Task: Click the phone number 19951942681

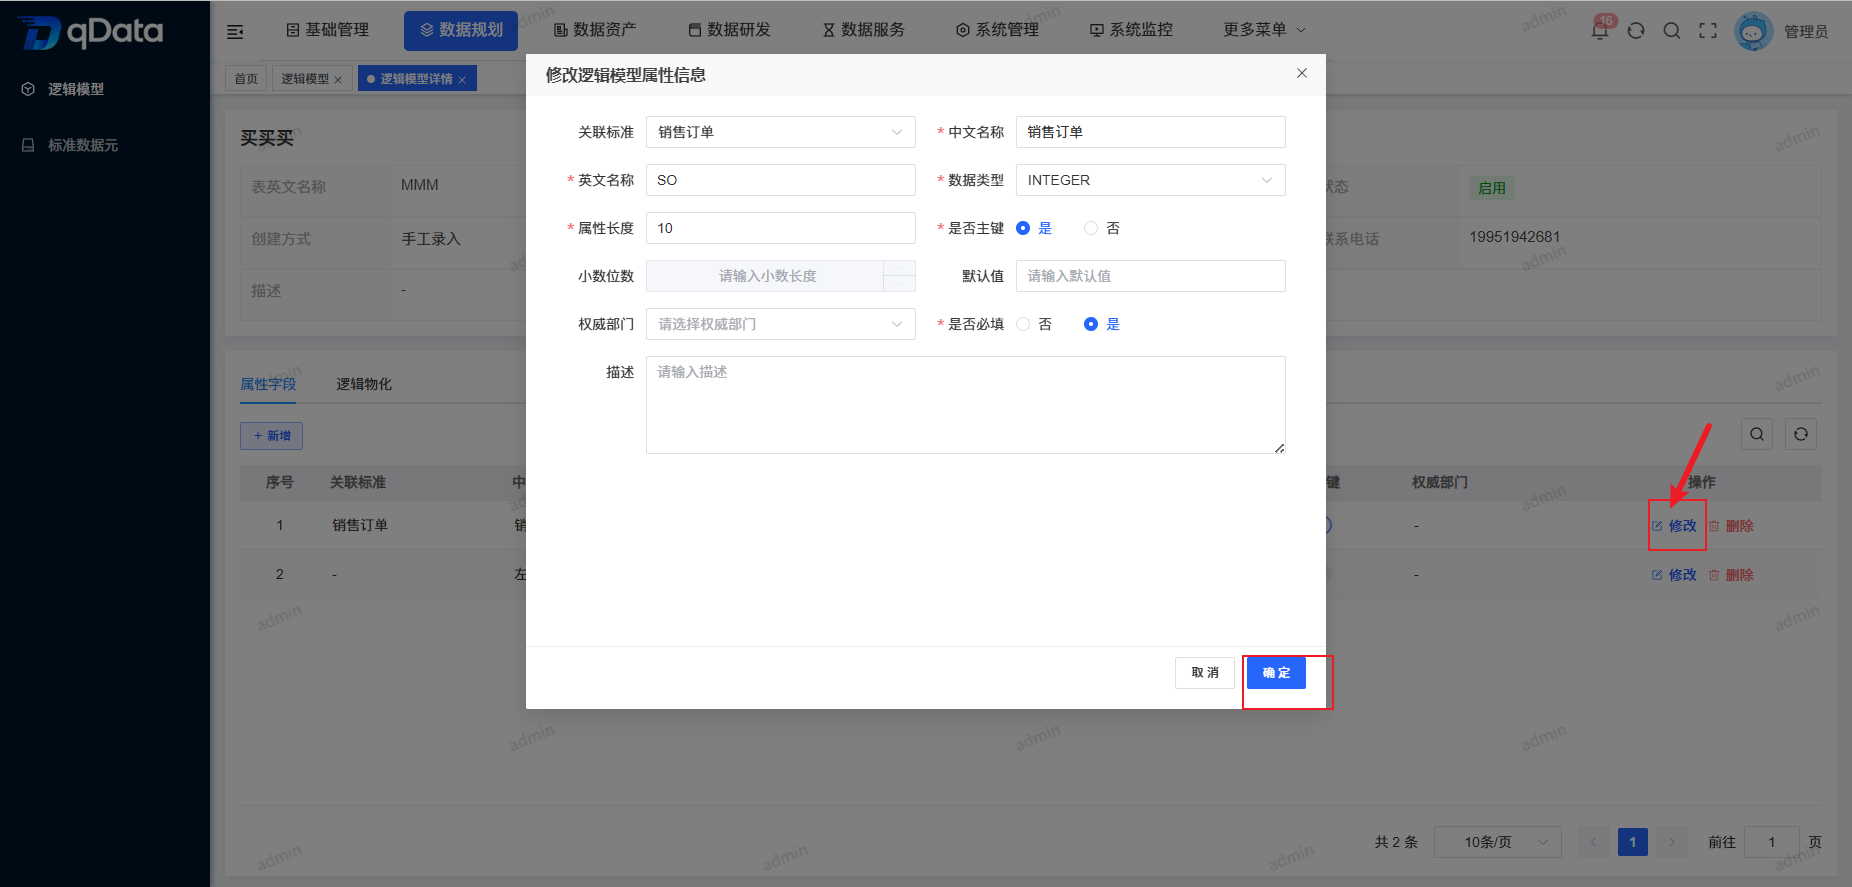Action: point(1514,237)
